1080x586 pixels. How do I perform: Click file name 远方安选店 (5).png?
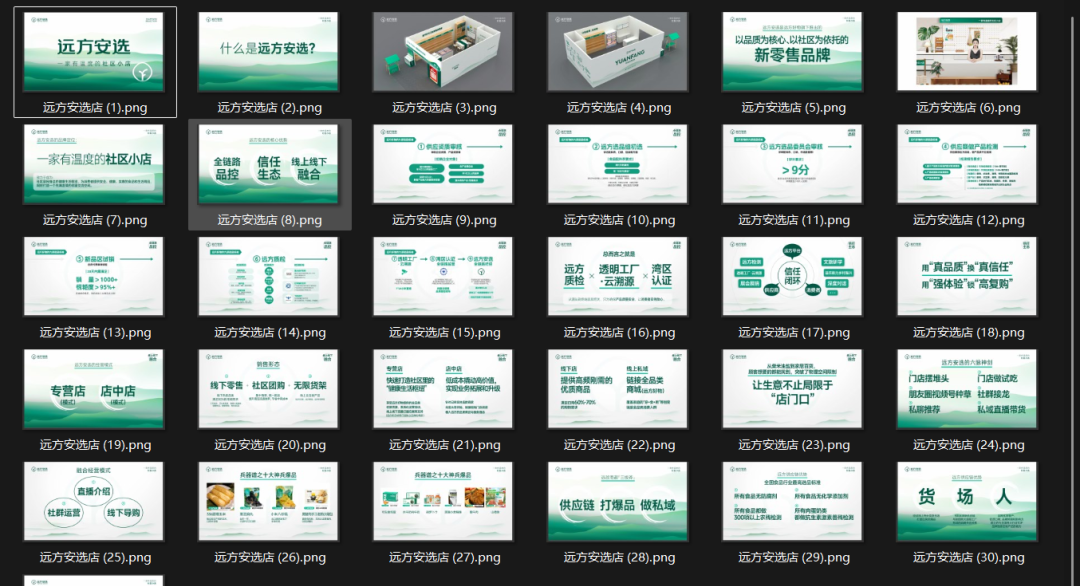(793, 107)
